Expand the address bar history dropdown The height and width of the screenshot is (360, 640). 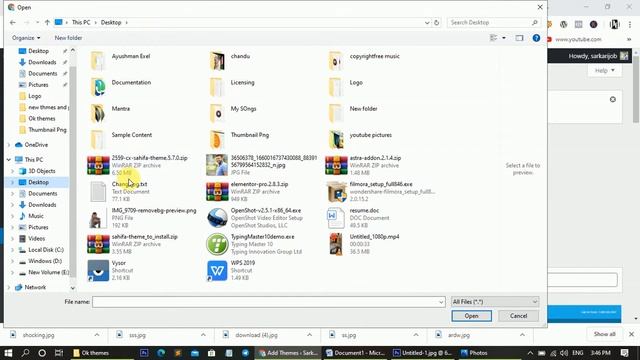pos(427,22)
